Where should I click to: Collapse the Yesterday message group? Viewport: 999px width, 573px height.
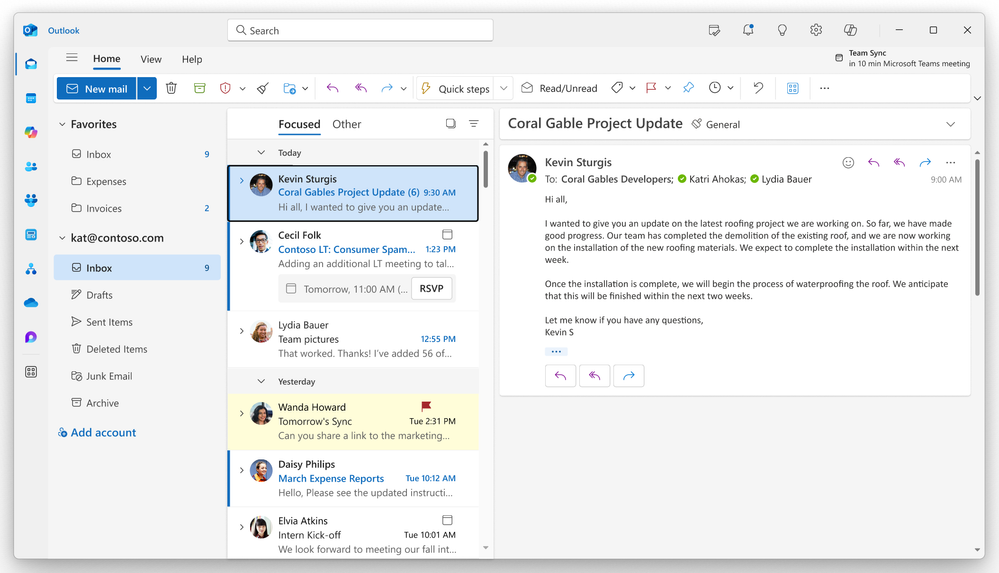coord(261,381)
